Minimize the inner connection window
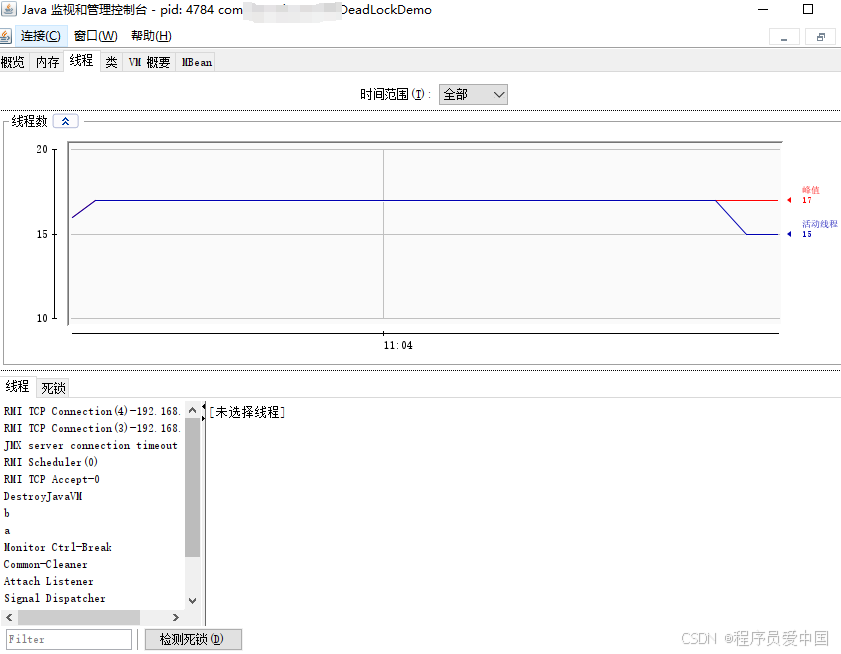This screenshot has height=654, width=841. click(x=784, y=37)
